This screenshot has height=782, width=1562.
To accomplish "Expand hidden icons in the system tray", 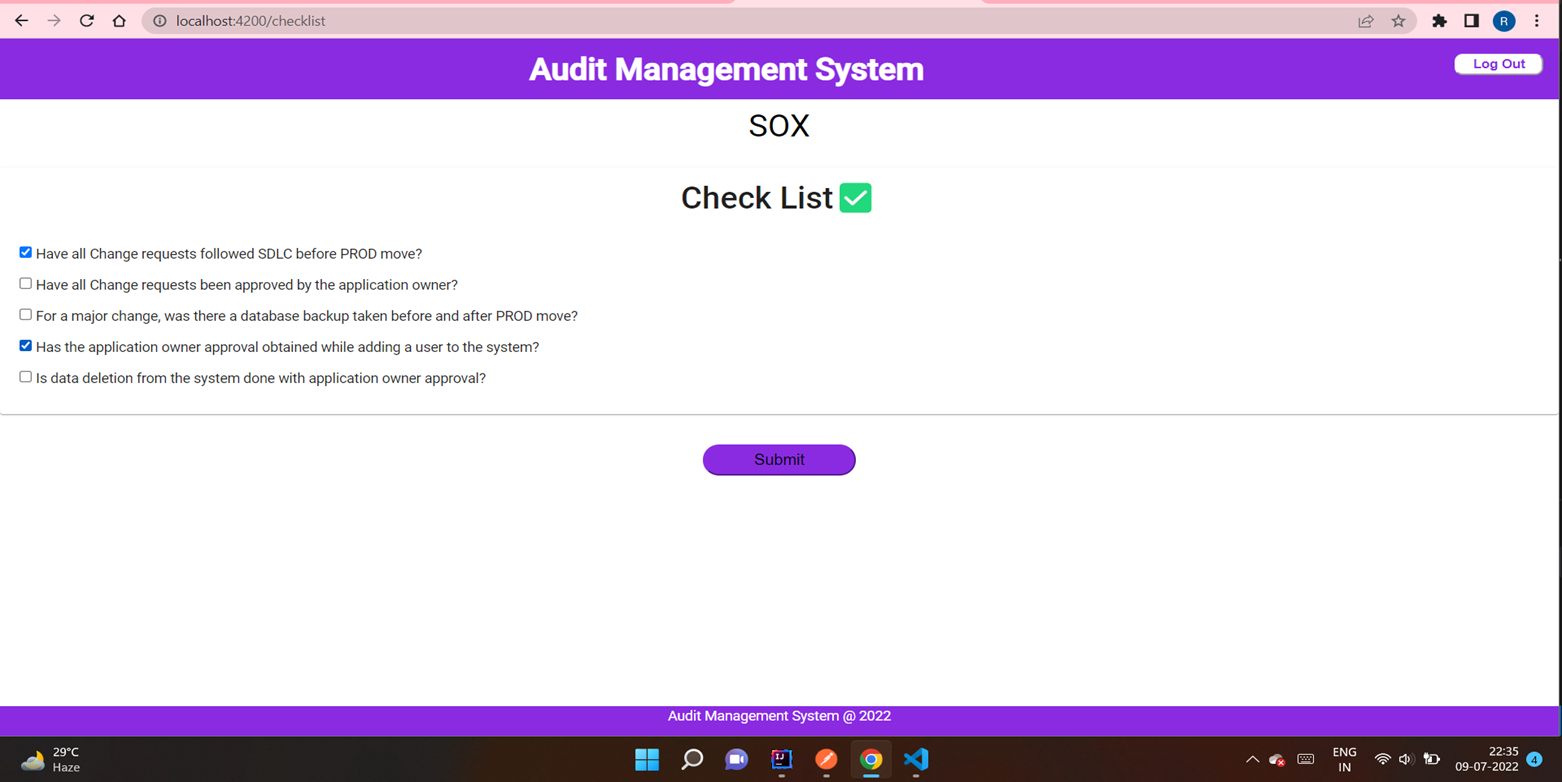I will click(x=1252, y=759).
